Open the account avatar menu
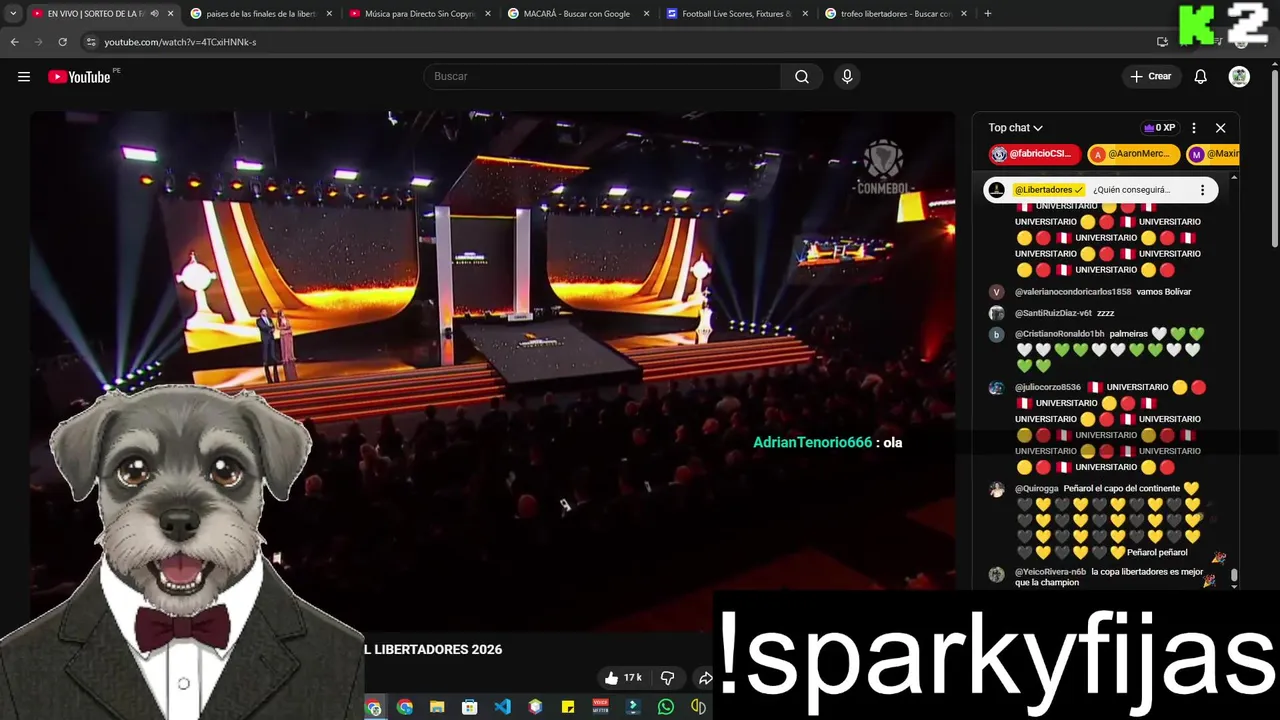 pyautogui.click(x=1239, y=77)
